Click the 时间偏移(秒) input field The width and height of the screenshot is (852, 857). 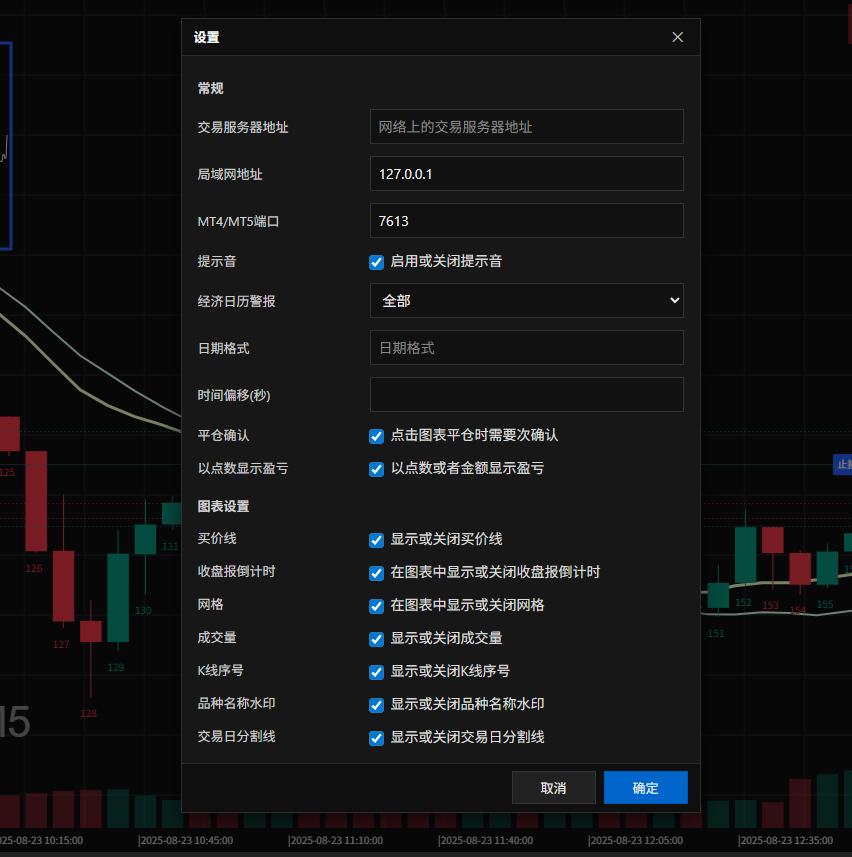pos(526,395)
